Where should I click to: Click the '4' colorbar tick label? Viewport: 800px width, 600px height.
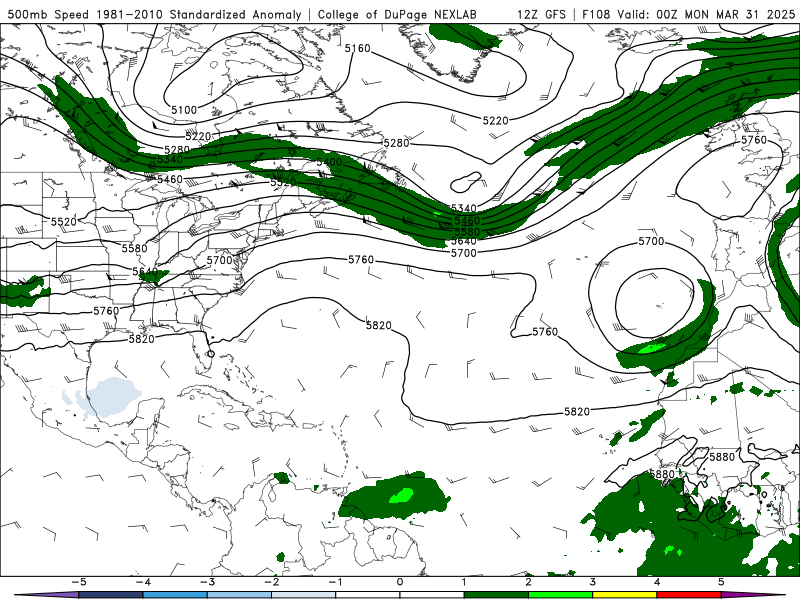[x=657, y=582]
